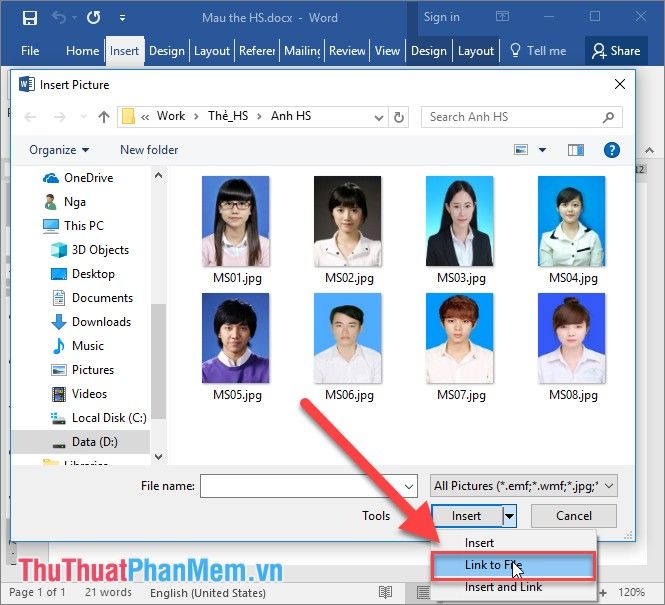Expand the Organize dropdown menu
This screenshot has height=605, width=665.
click(x=59, y=150)
